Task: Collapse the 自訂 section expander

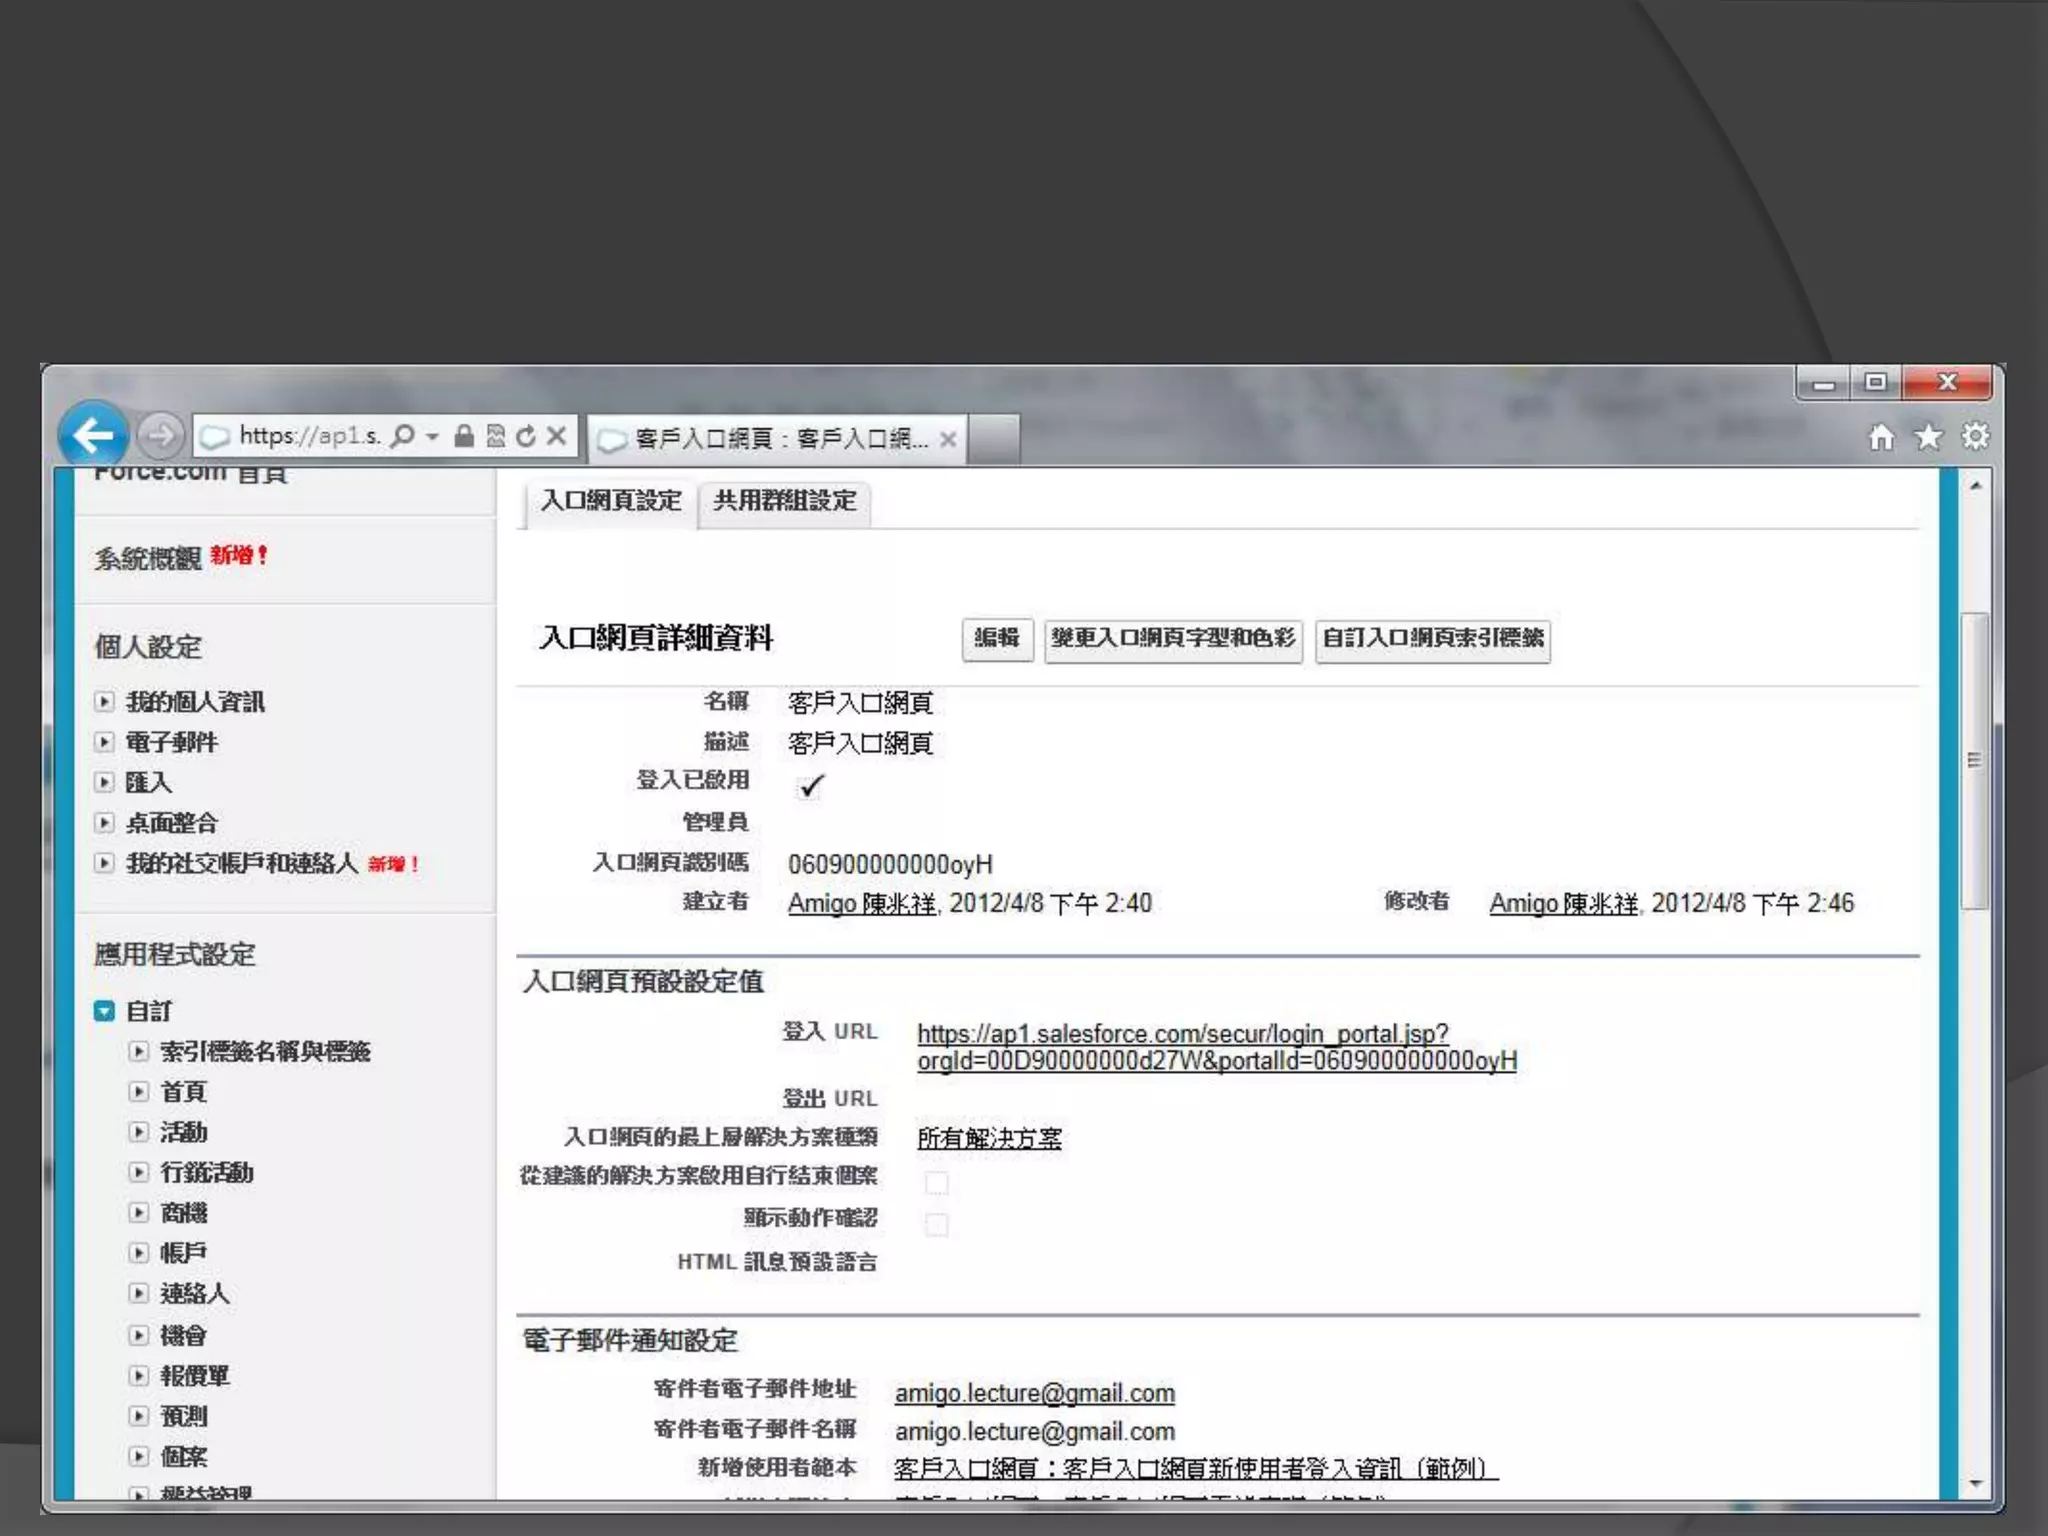Action: (x=104, y=1011)
